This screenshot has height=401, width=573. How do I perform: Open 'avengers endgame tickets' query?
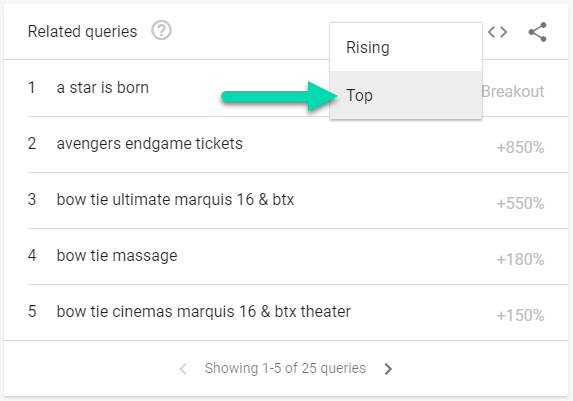(149, 144)
